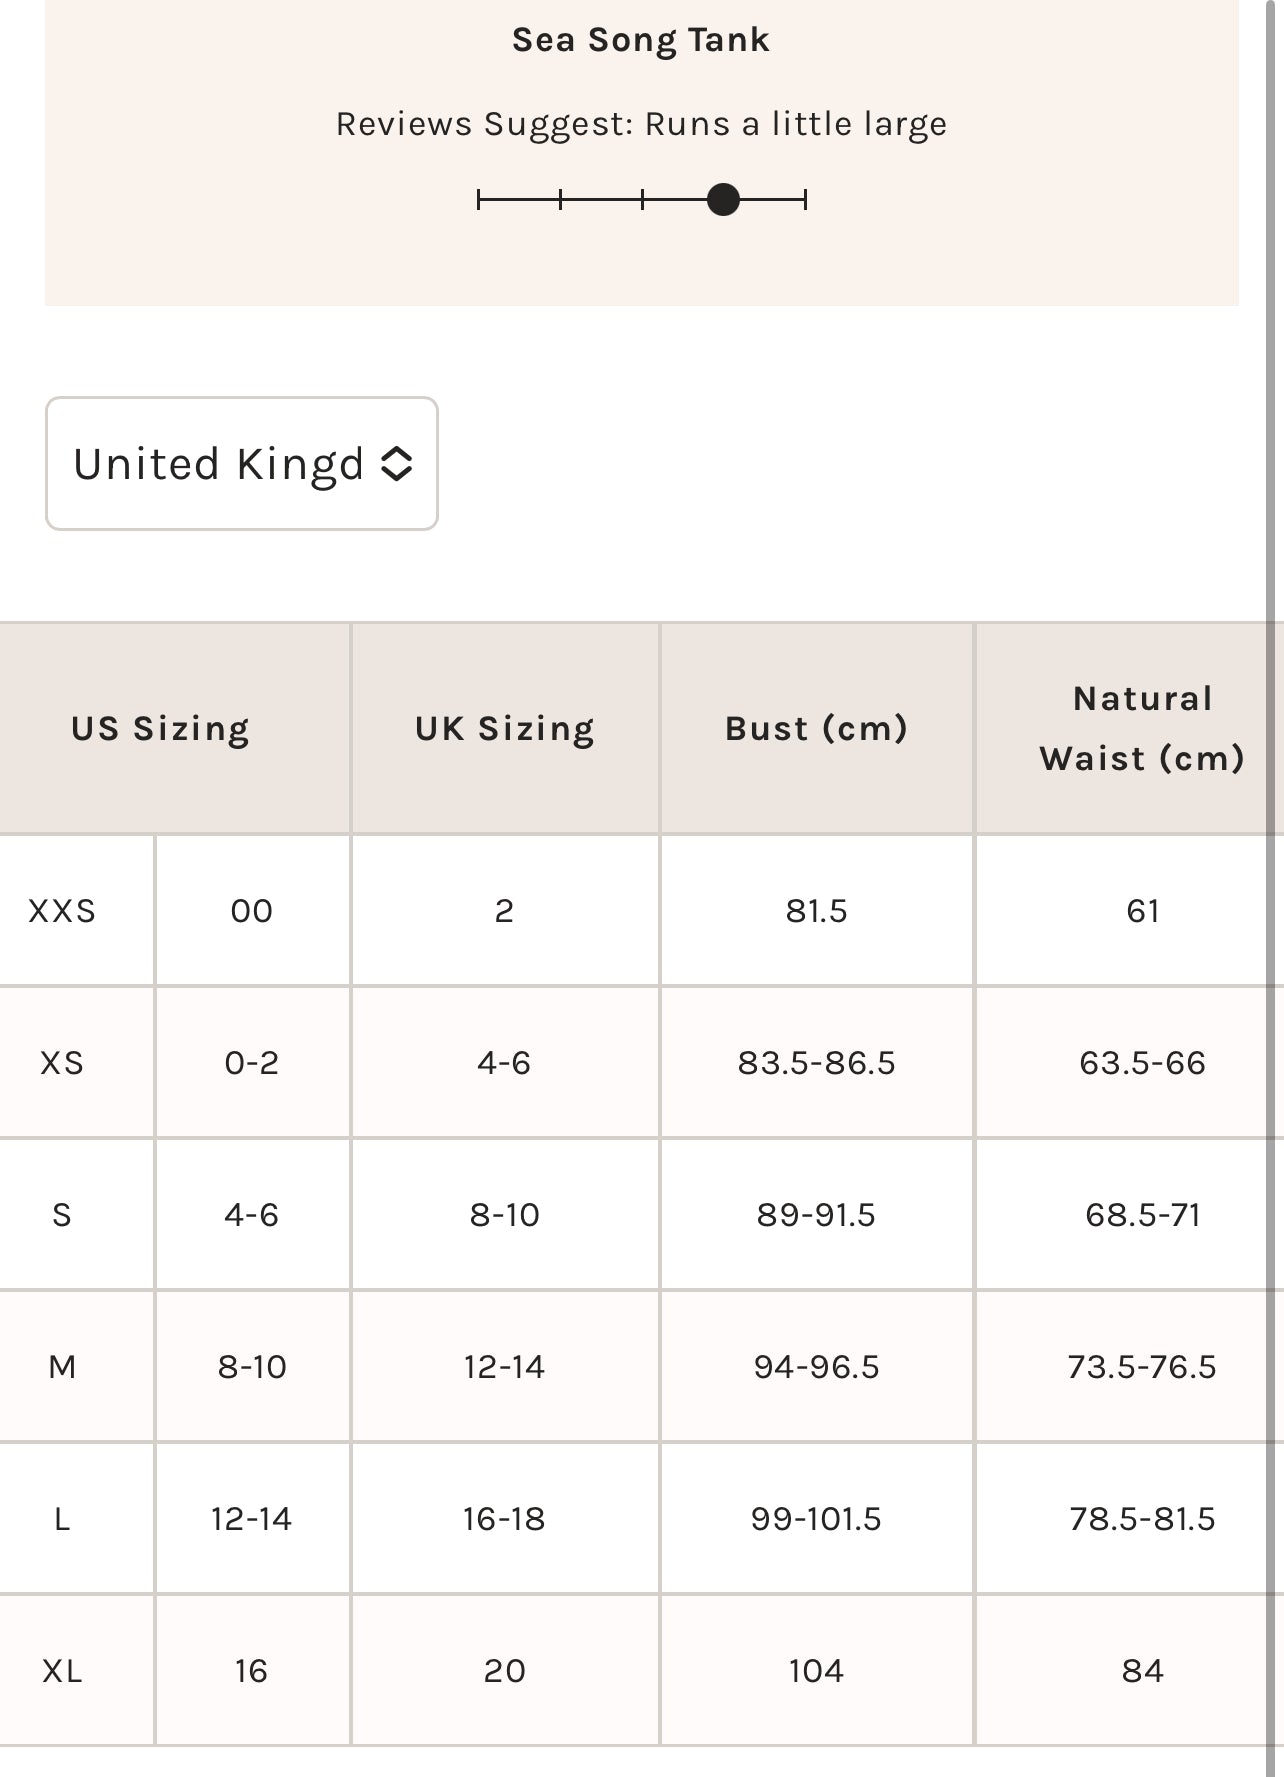
Task: Click the M size row label
Action: click(62, 1367)
